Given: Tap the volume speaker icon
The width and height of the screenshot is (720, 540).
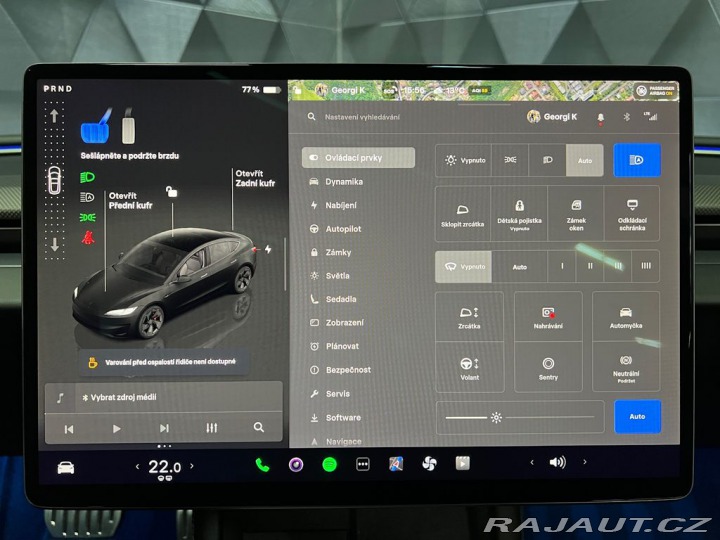Looking at the screenshot, I should tap(557, 462).
